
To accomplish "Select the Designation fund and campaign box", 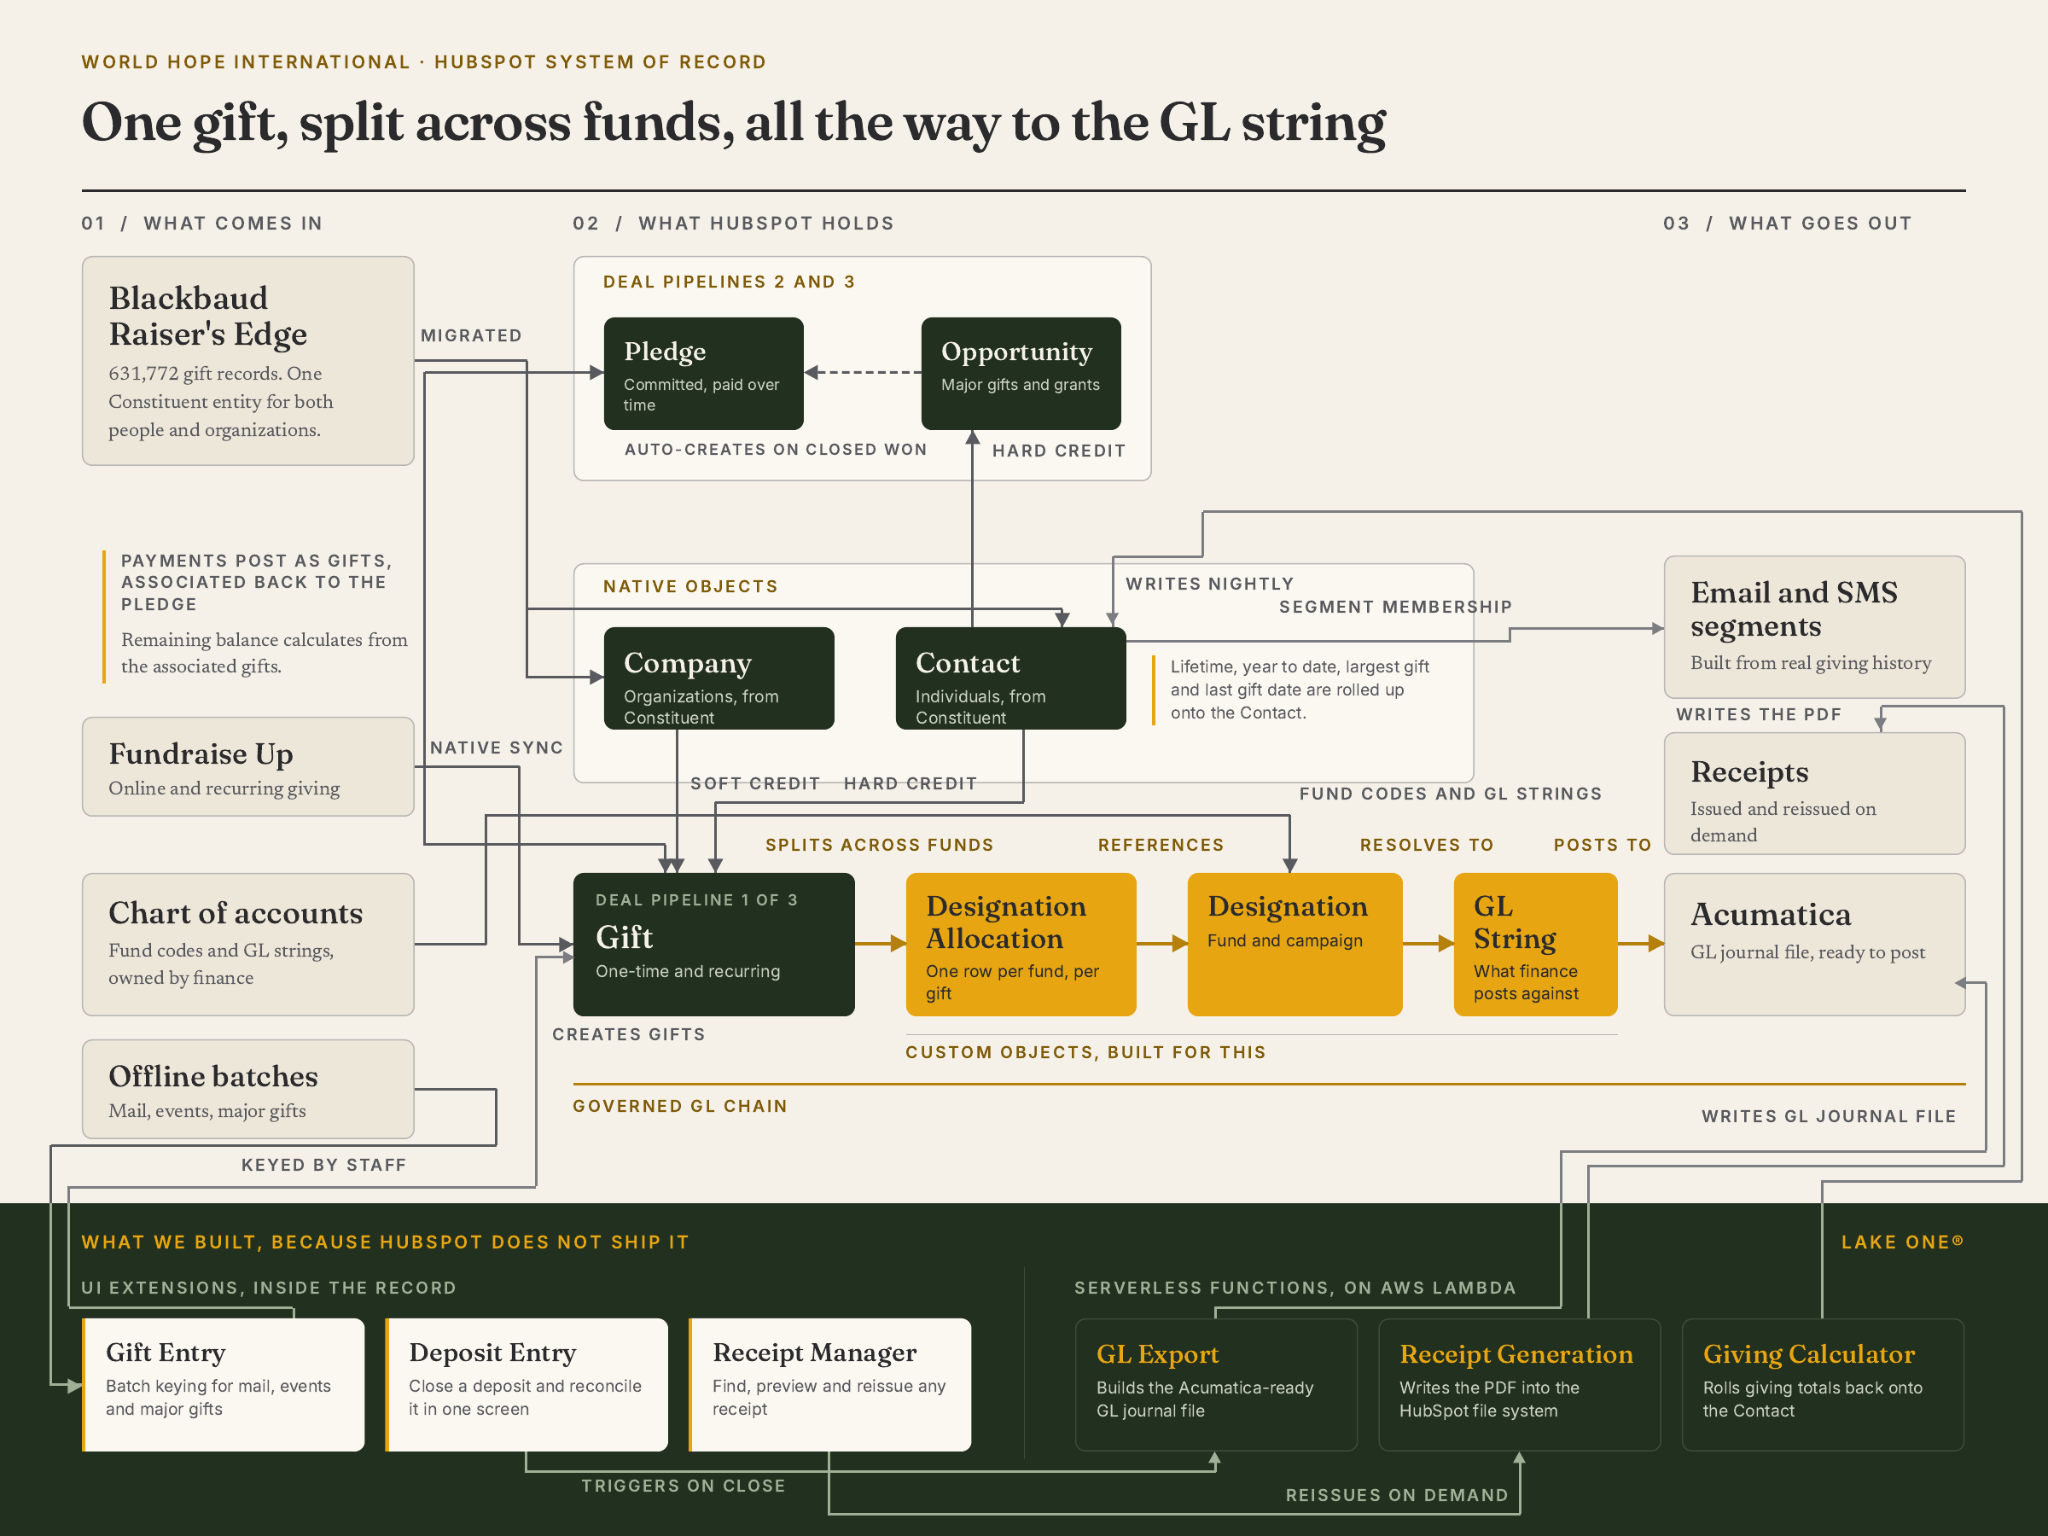I will point(1295,944).
